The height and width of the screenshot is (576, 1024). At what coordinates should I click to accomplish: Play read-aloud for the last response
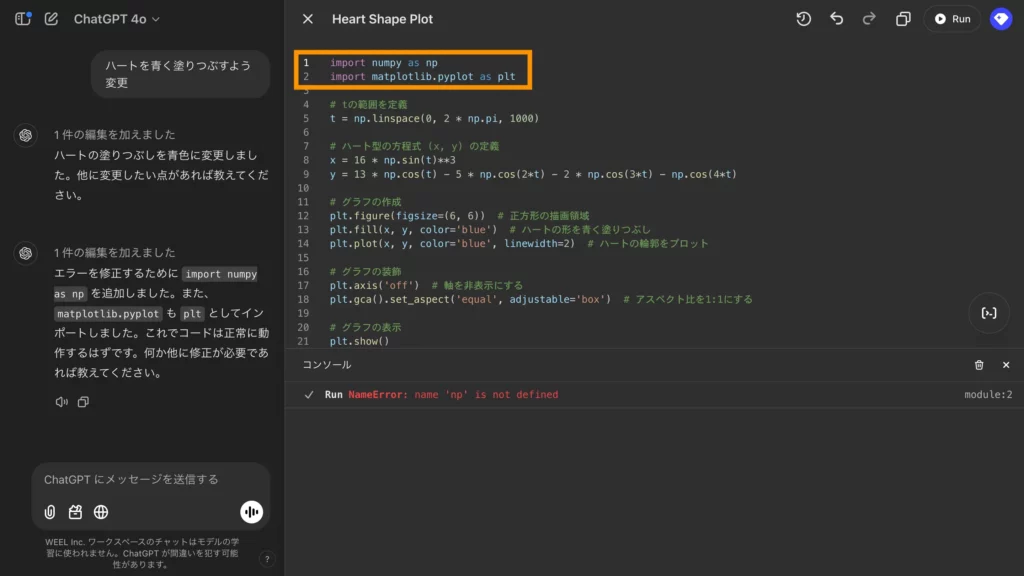point(61,402)
